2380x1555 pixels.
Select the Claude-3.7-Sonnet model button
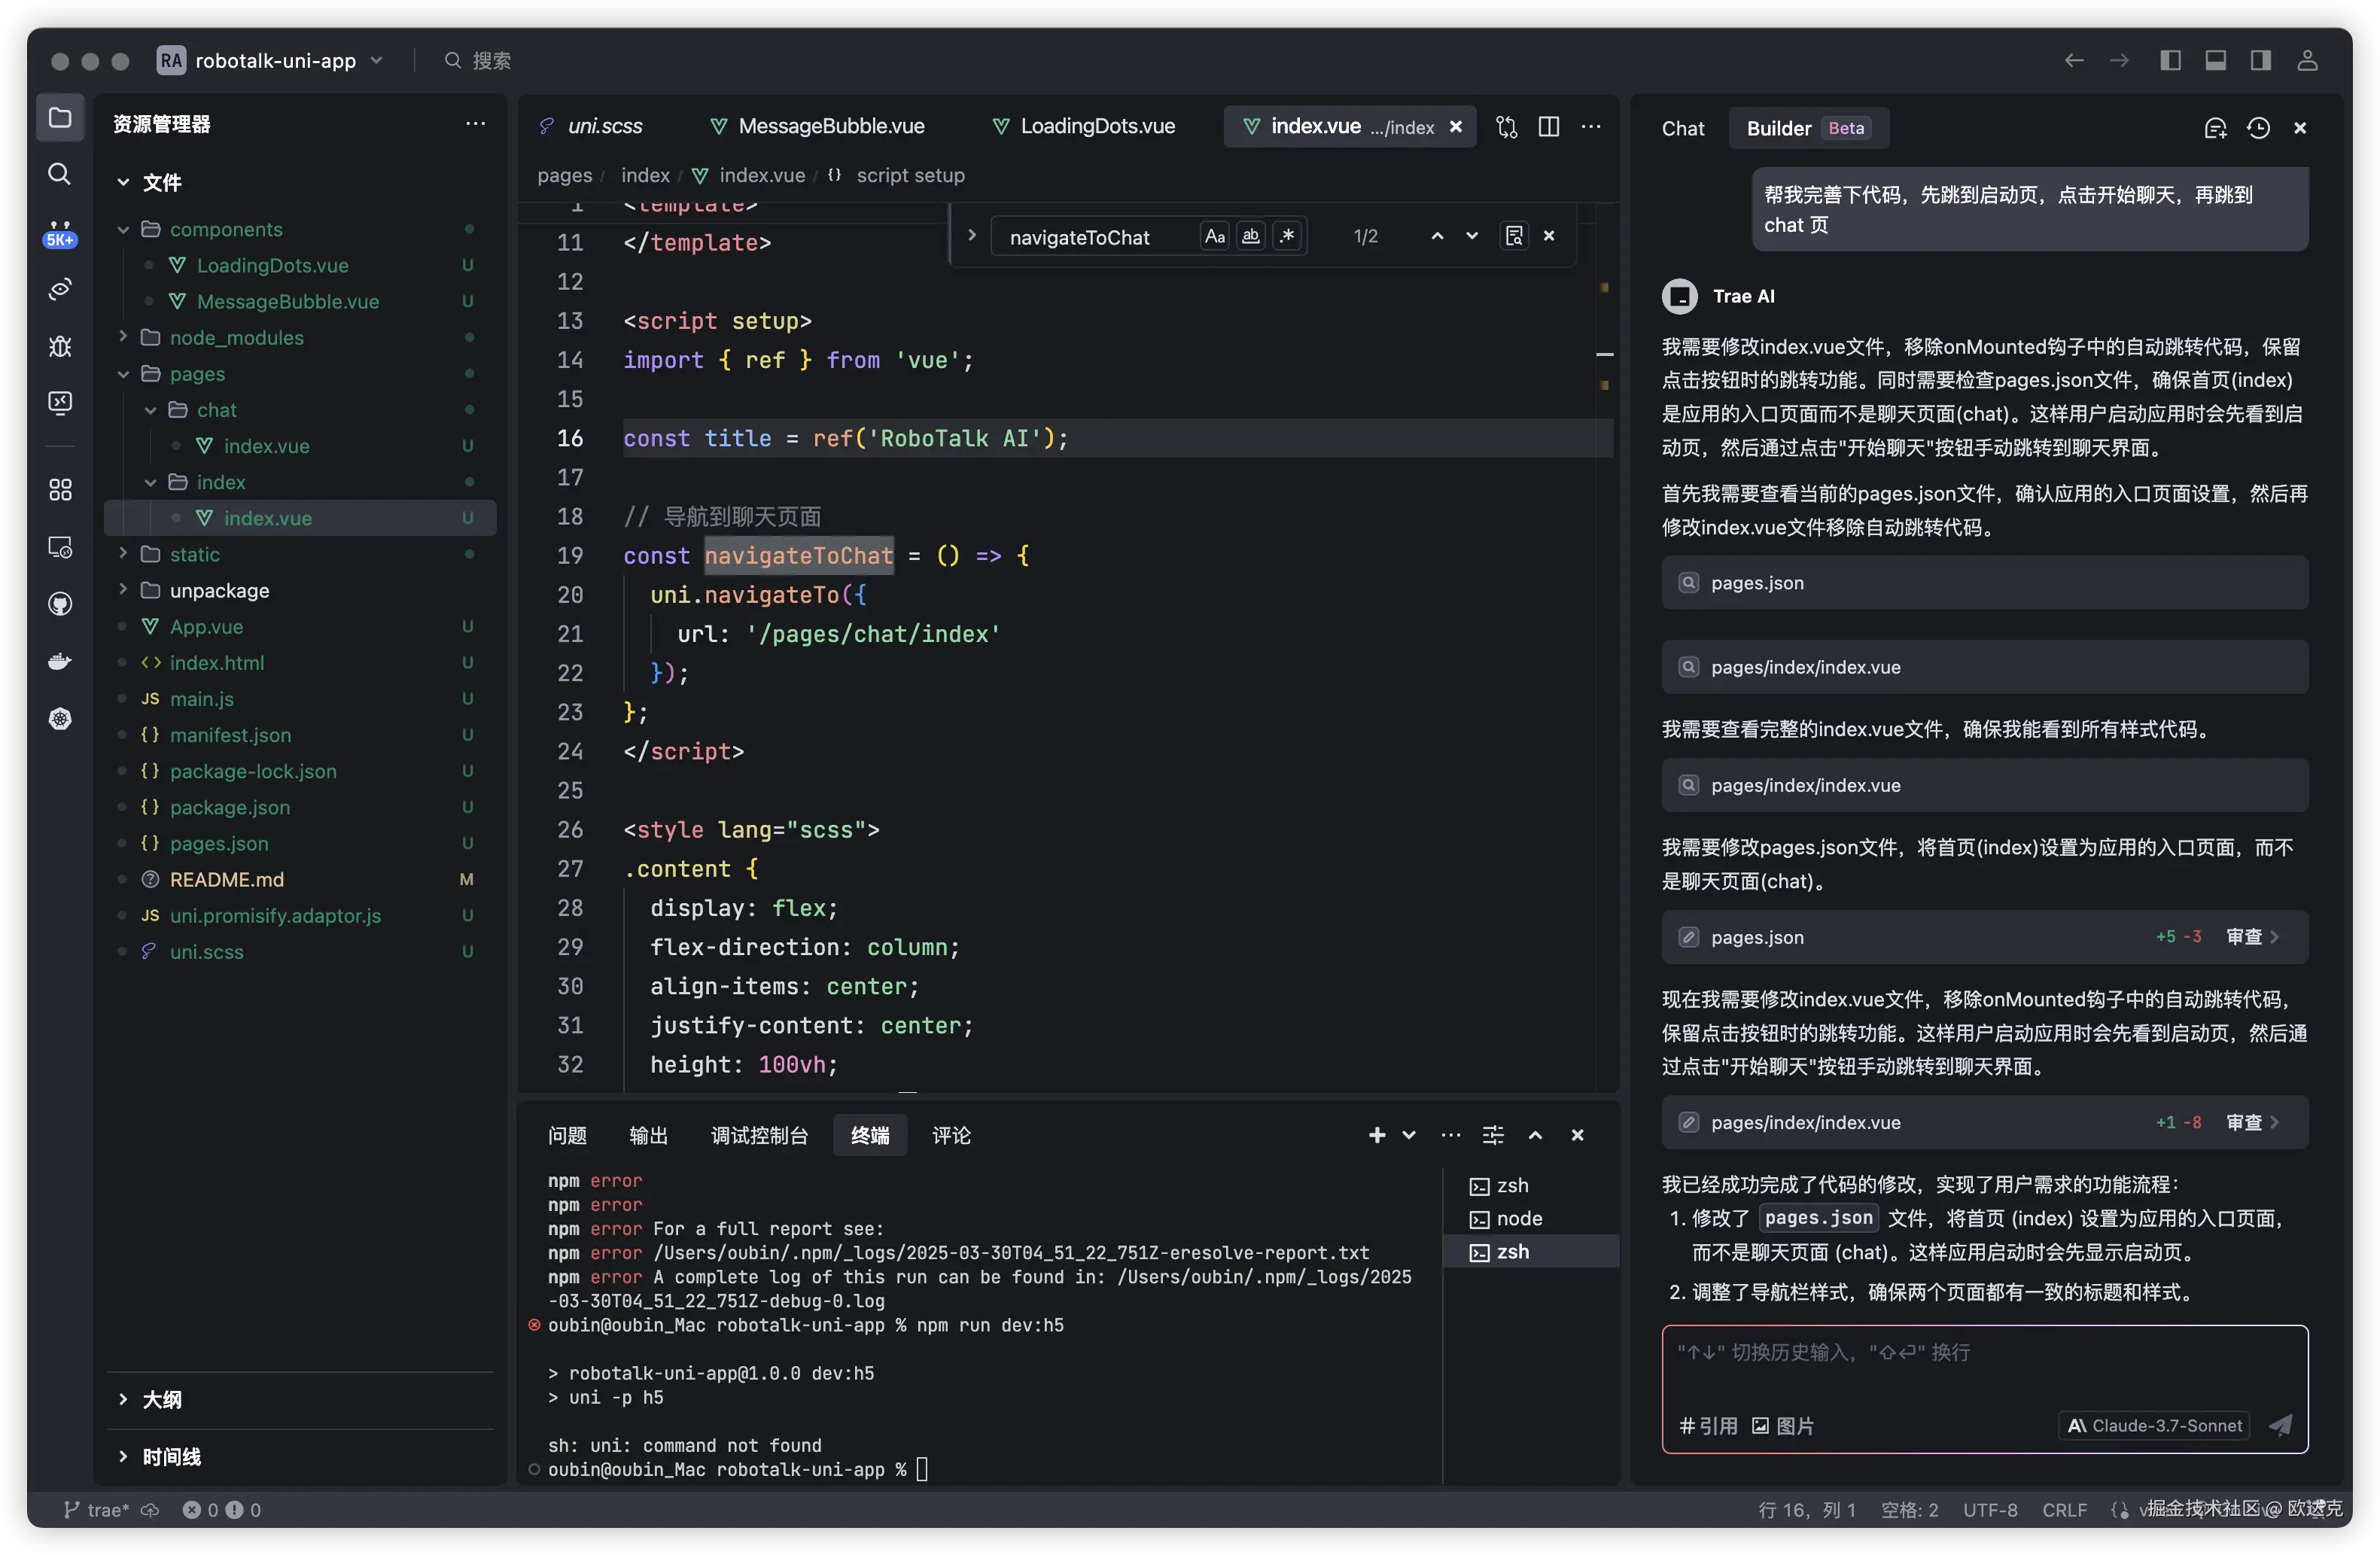point(2154,1425)
